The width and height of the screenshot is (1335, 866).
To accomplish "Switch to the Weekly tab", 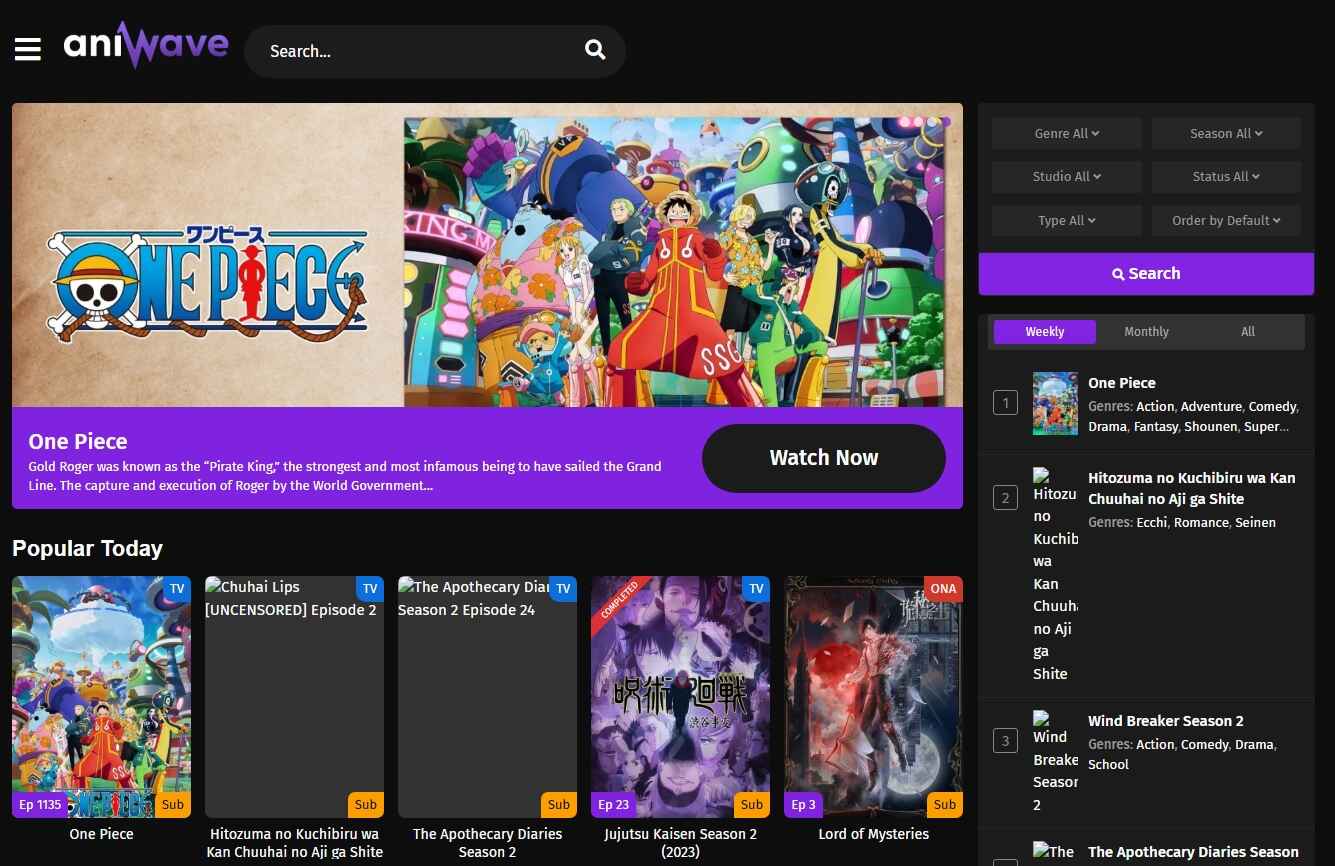I will coord(1045,332).
